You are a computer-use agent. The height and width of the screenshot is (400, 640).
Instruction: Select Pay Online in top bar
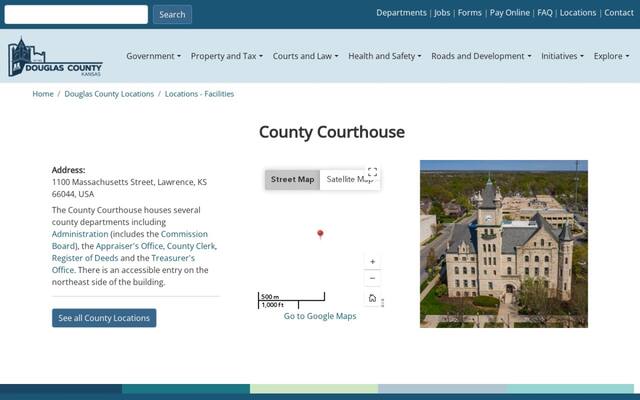click(509, 13)
